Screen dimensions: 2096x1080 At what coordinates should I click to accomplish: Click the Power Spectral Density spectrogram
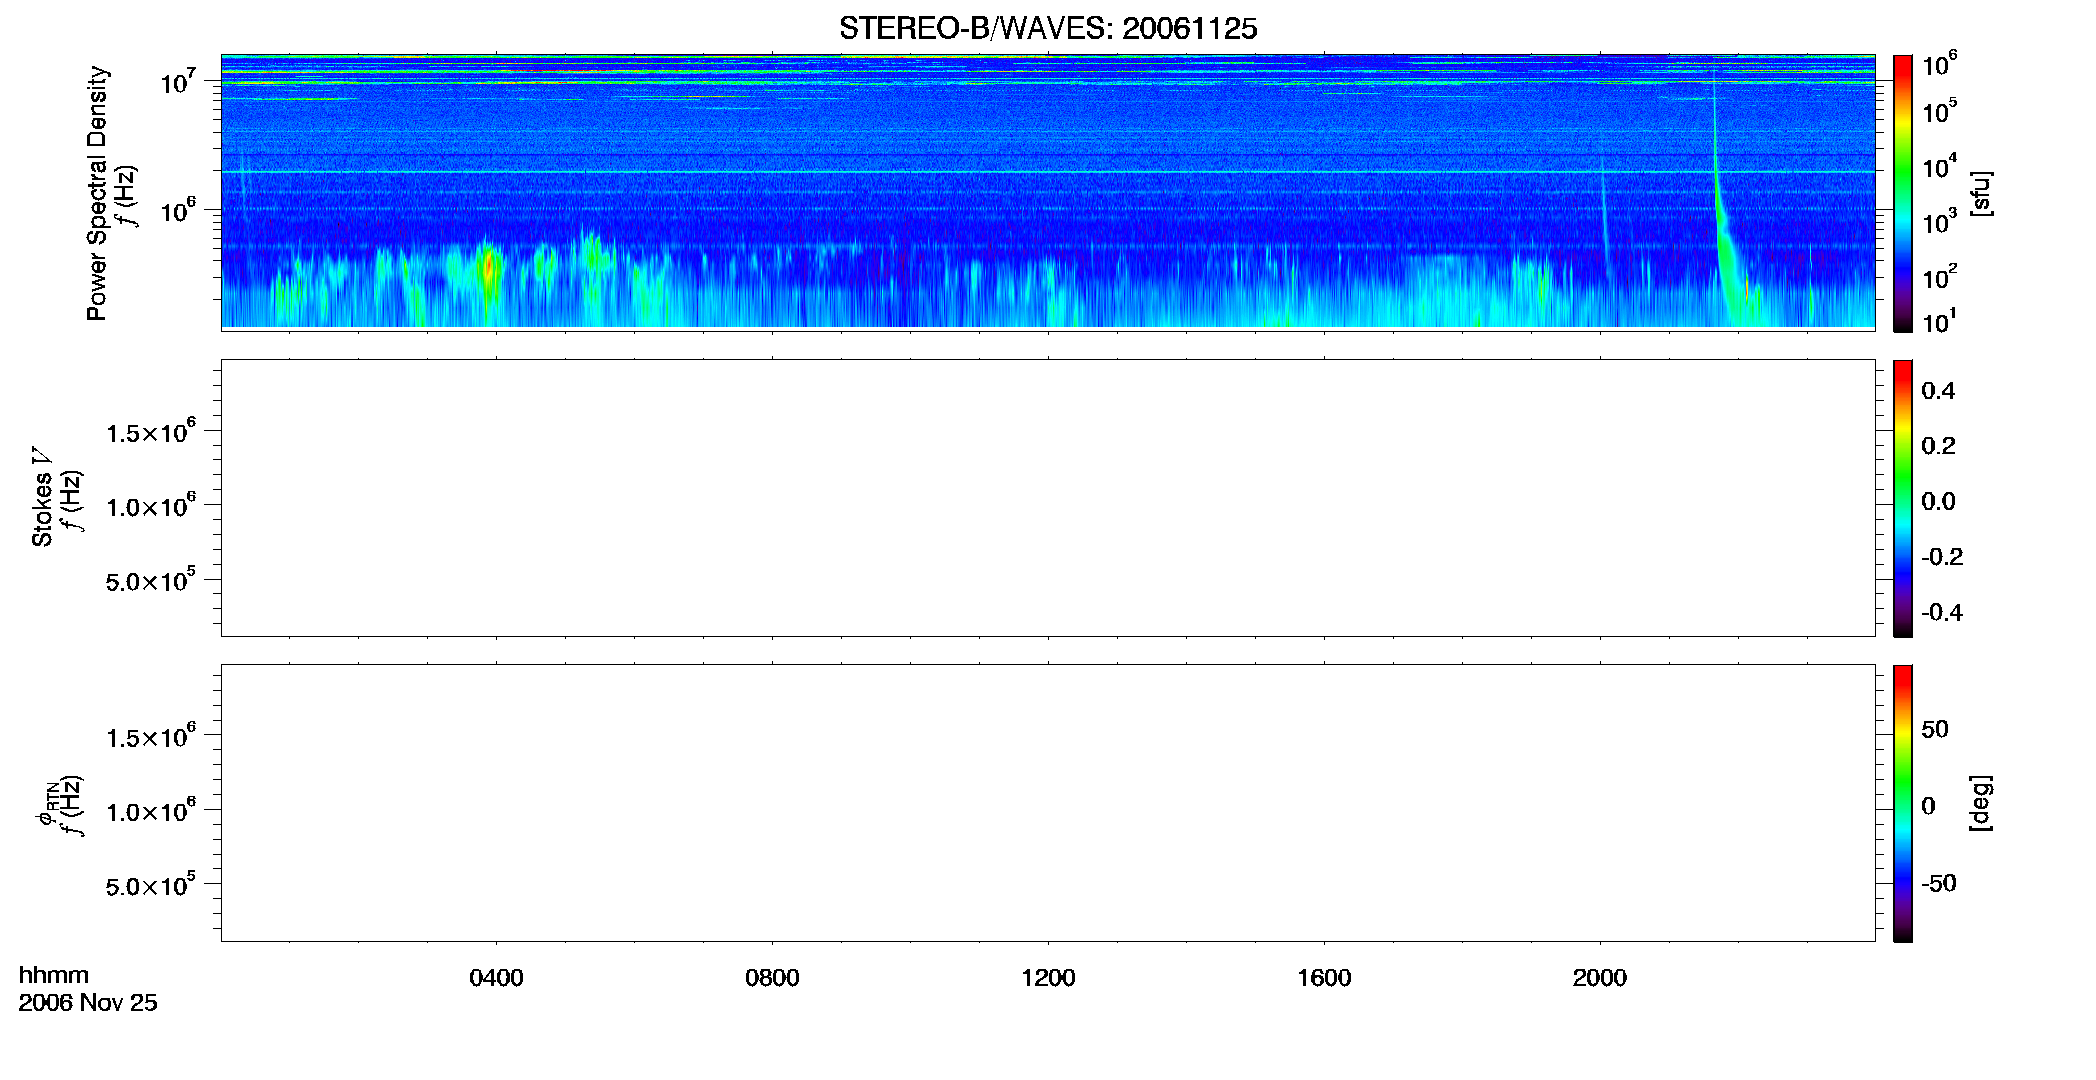[1048, 191]
